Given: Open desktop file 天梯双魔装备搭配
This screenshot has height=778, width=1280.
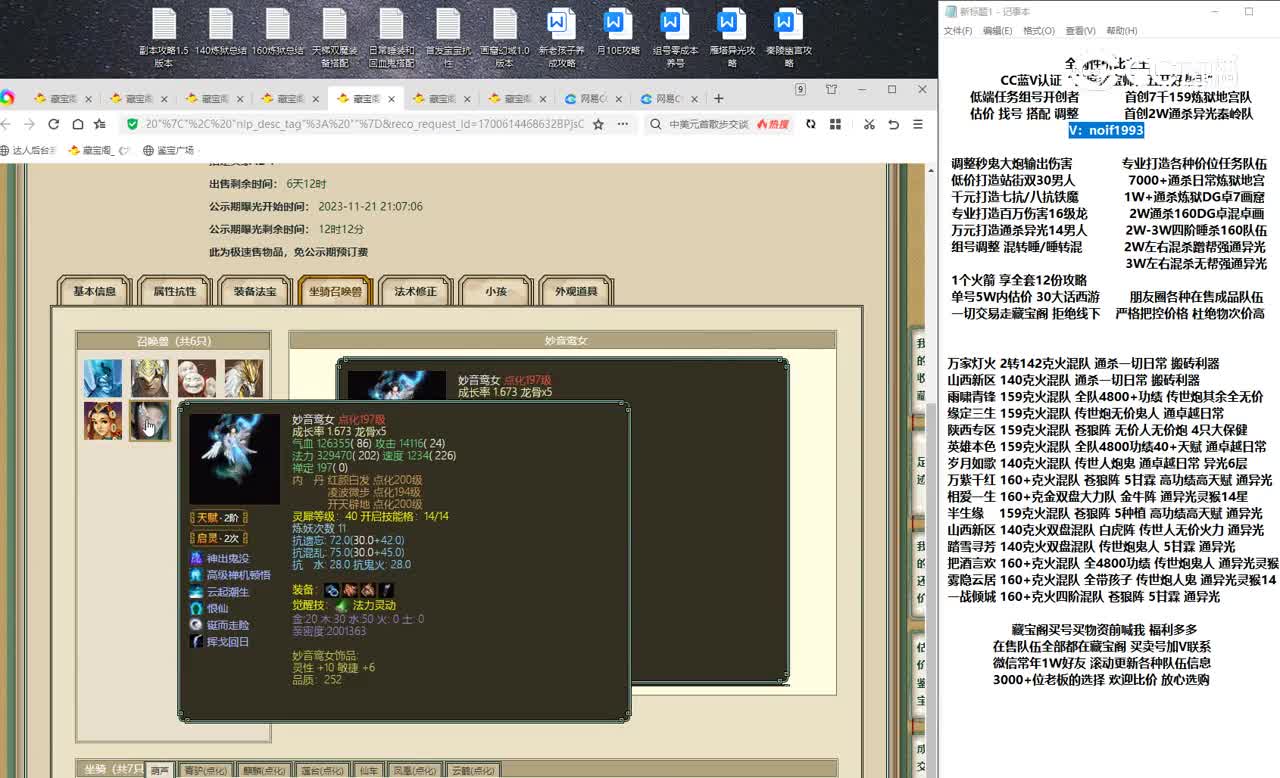Looking at the screenshot, I should click(x=334, y=39).
